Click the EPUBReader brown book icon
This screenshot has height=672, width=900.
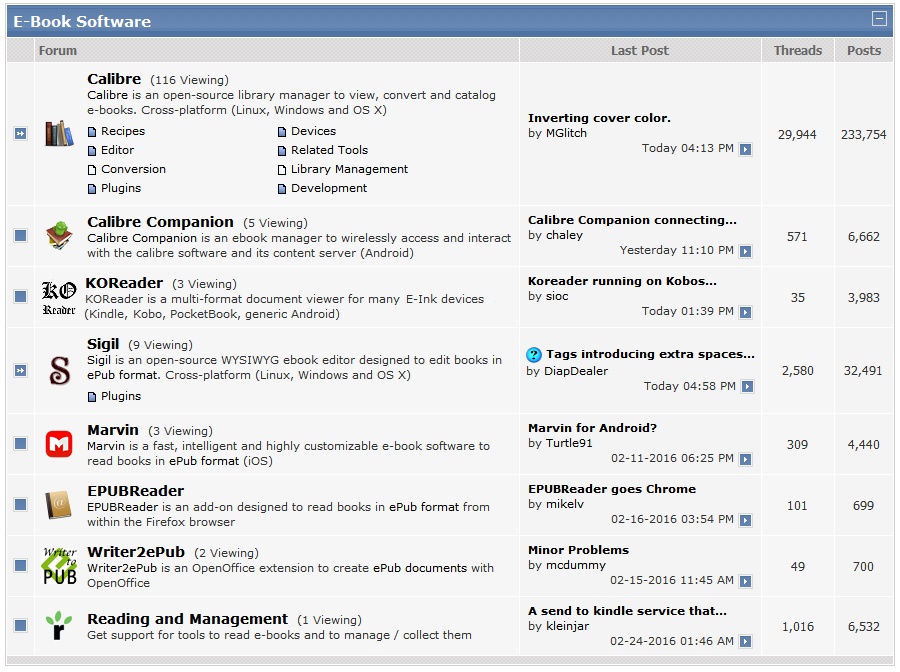pos(59,505)
